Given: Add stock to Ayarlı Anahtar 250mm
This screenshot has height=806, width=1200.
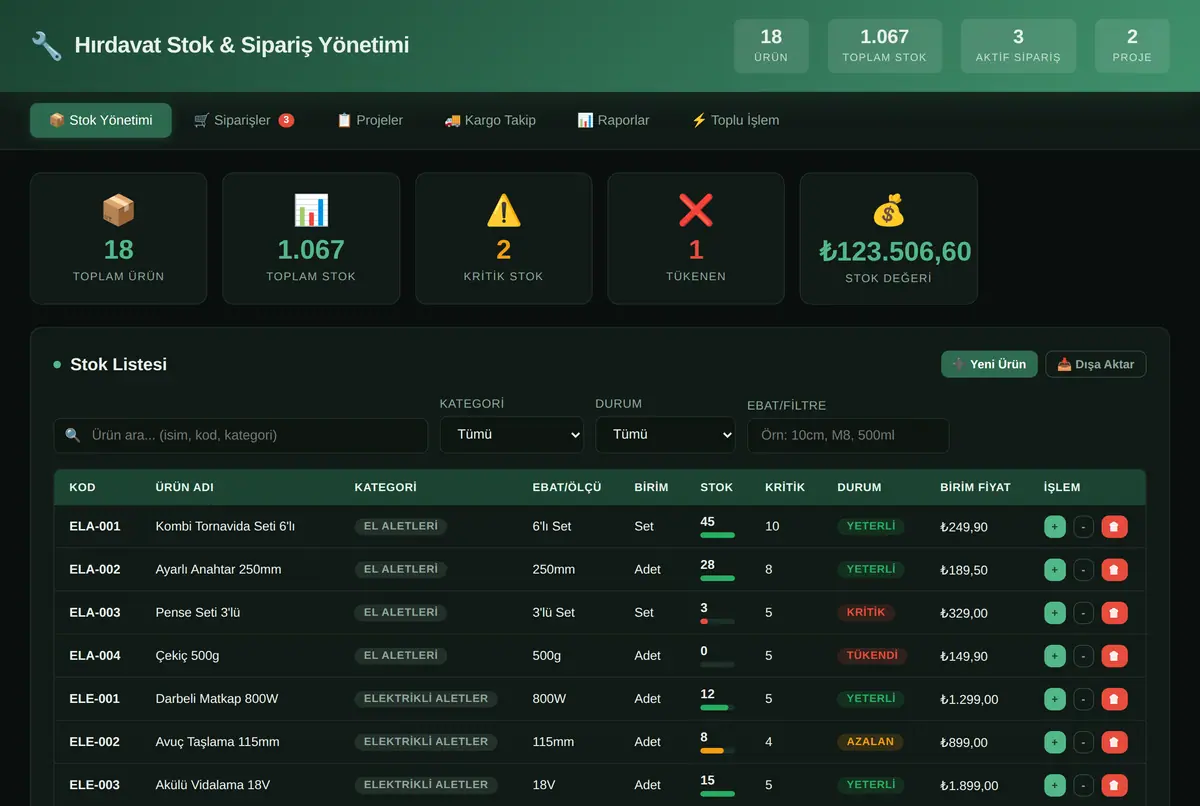Looking at the screenshot, I should (1055, 570).
